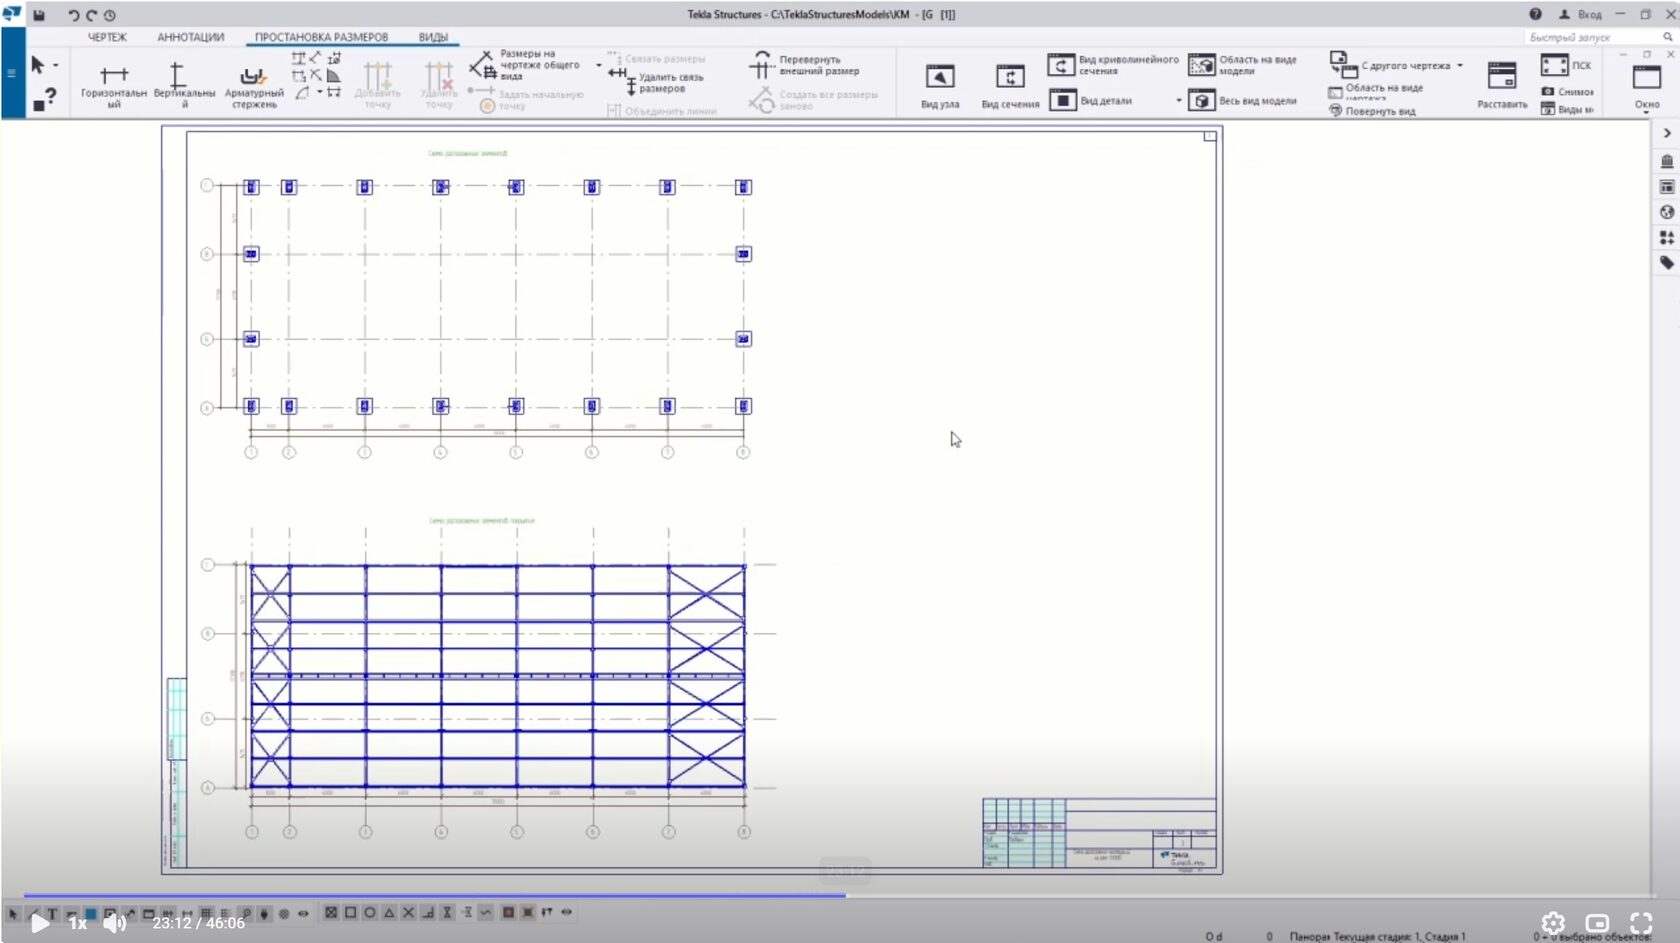Toggle the X intersection snap switch
This screenshot has width=1680, height=943.
(x=408, y=912)
